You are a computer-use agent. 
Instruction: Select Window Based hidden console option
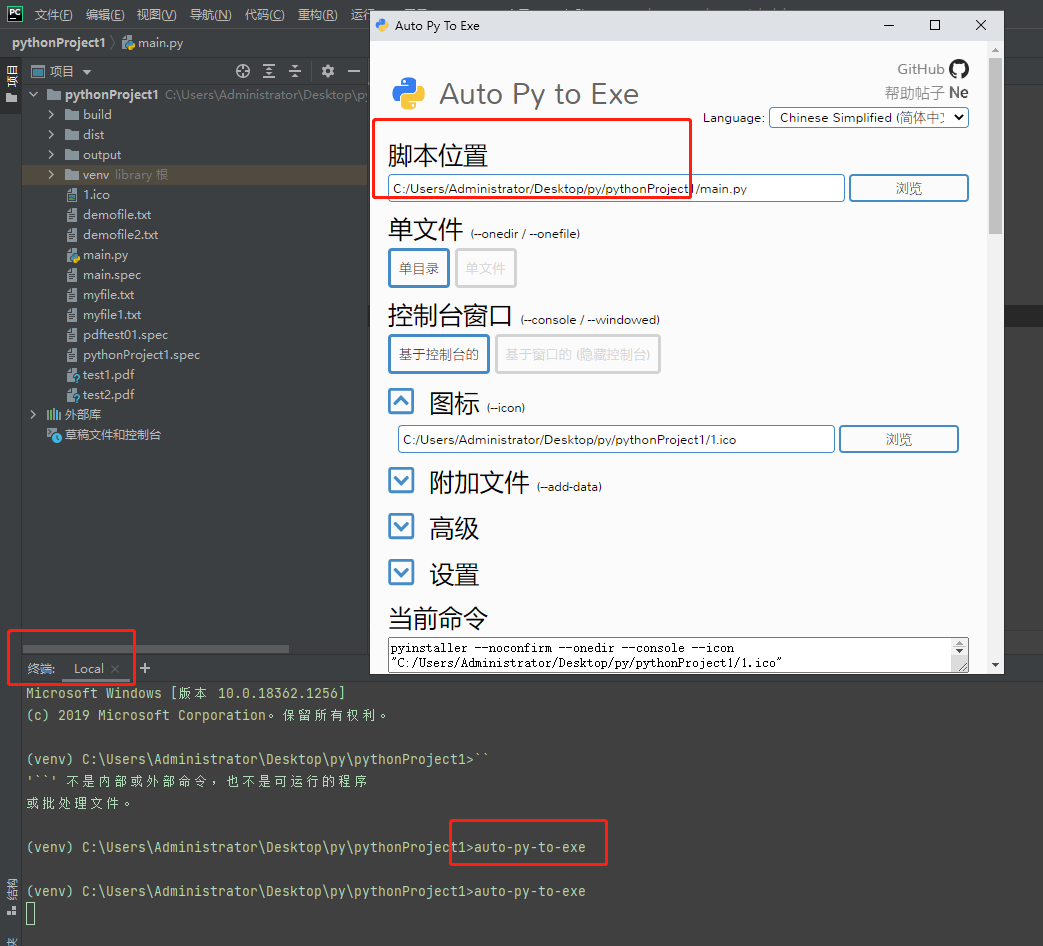577,354
